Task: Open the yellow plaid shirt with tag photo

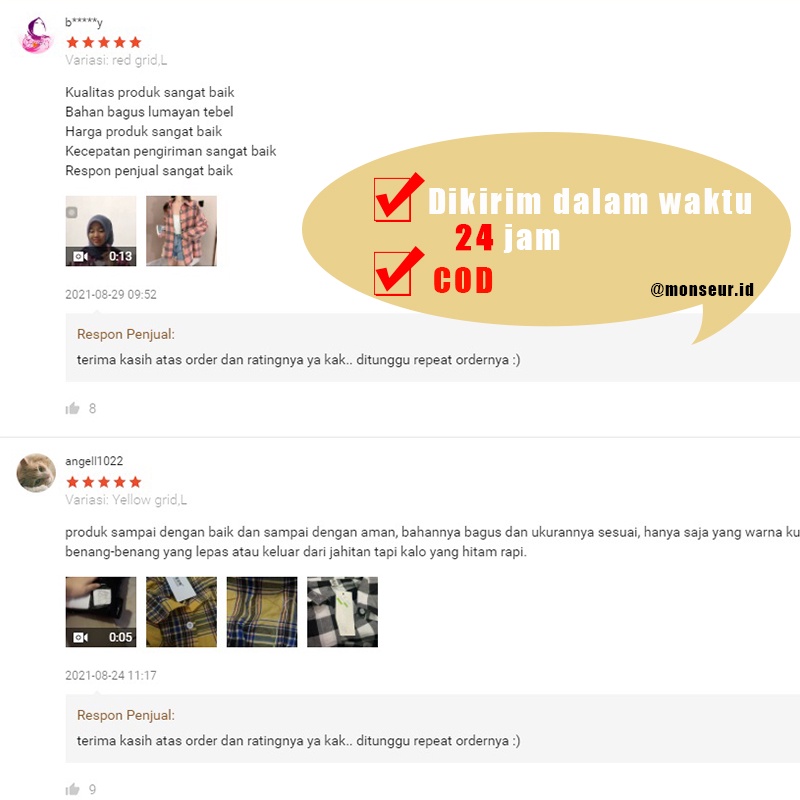Action: pyautogui.click(x=181, y=612)
